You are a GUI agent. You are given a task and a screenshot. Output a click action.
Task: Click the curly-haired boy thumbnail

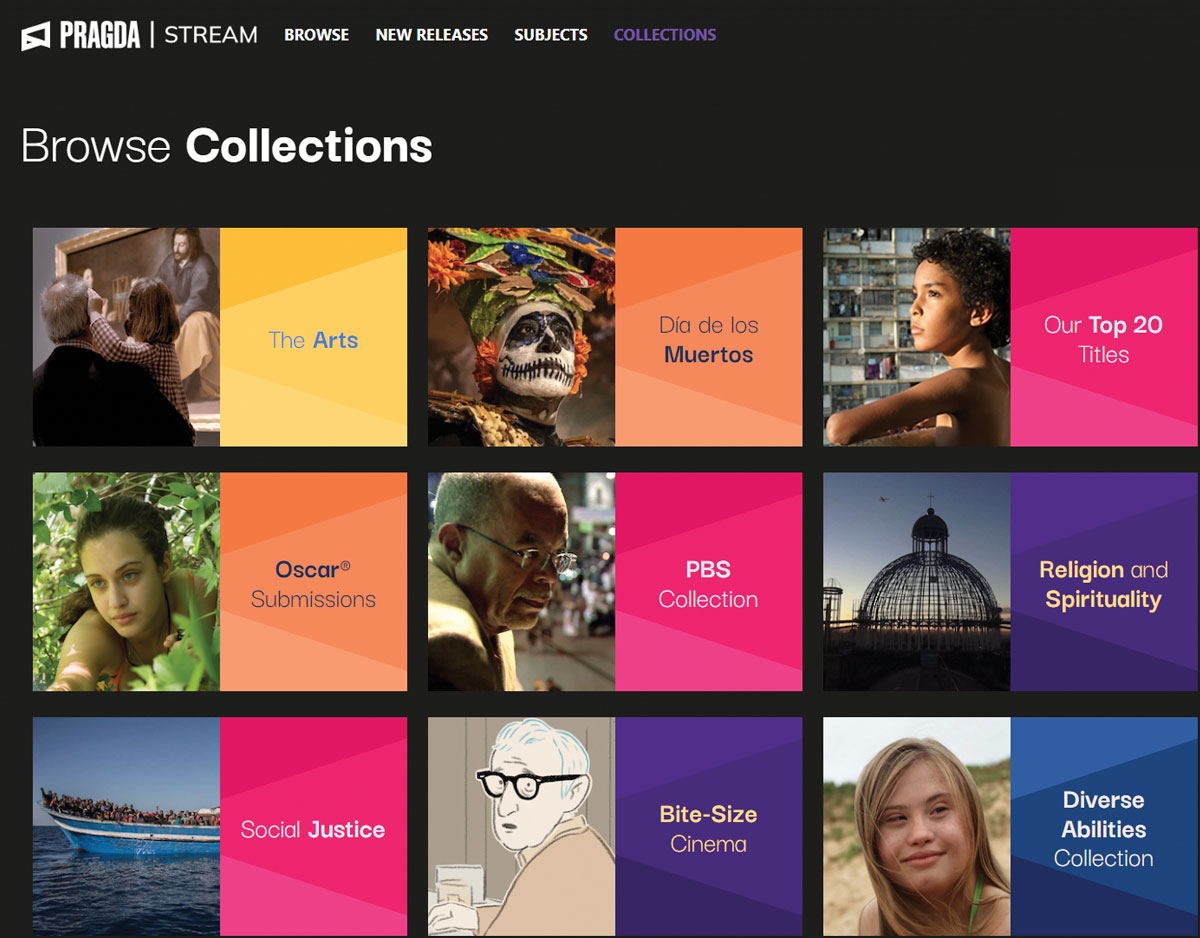[916, 337]
